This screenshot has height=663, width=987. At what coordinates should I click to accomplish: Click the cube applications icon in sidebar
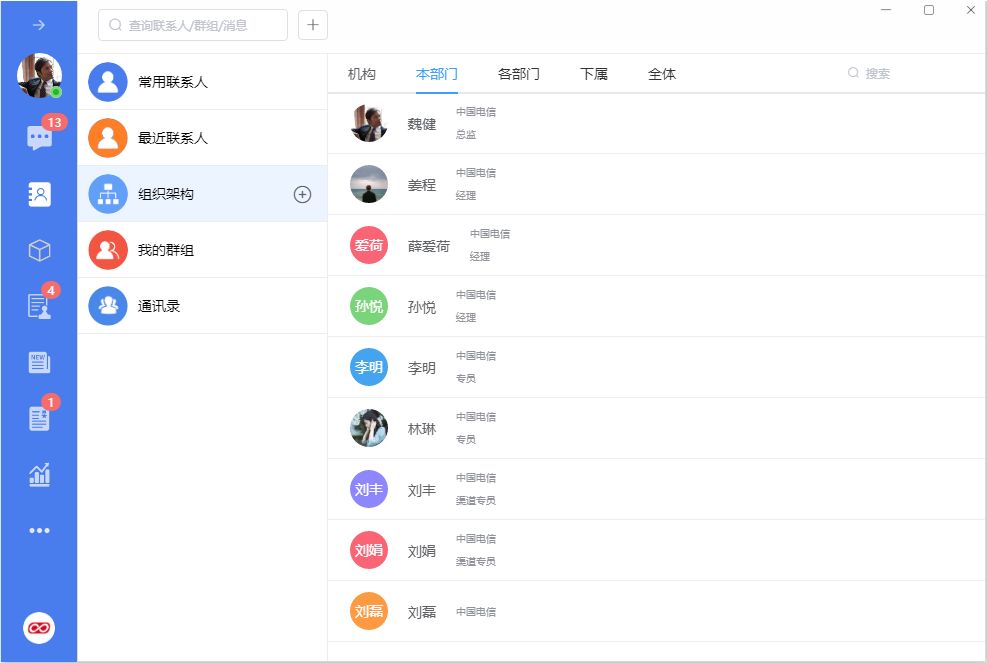[39, 250]
